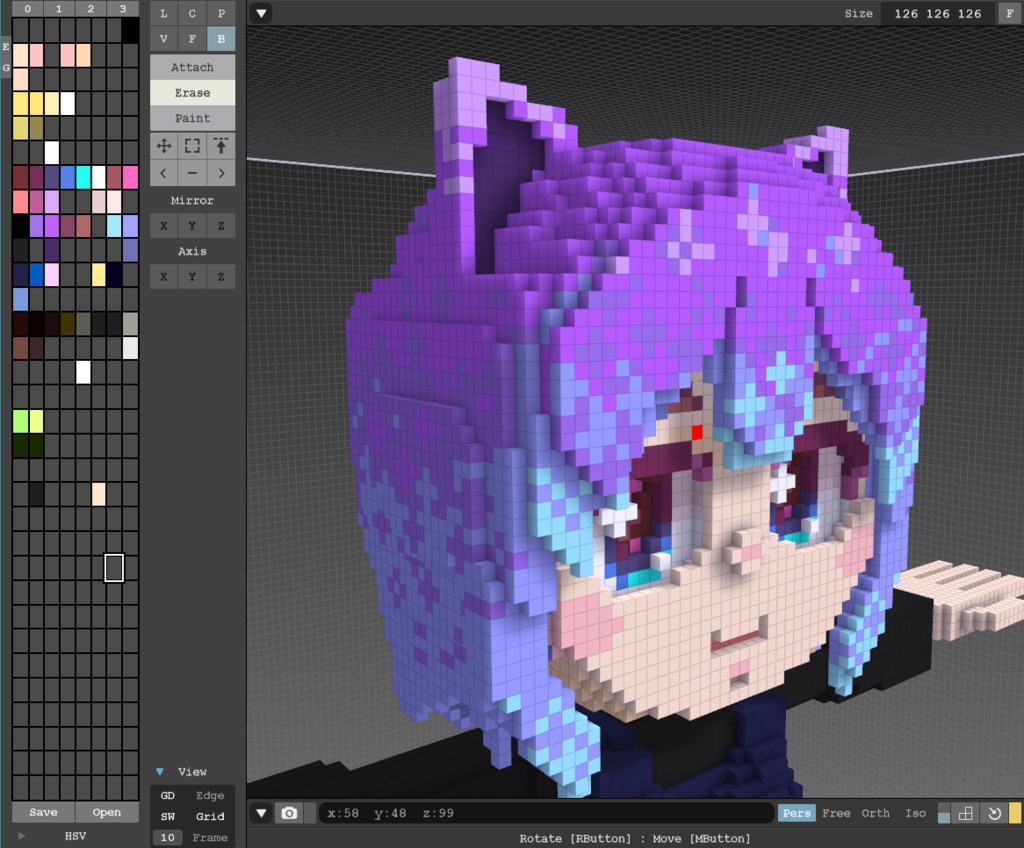The image size is (1024, 848).
Task: Open the viewport dropdown at top left
Action: (262, 13)
